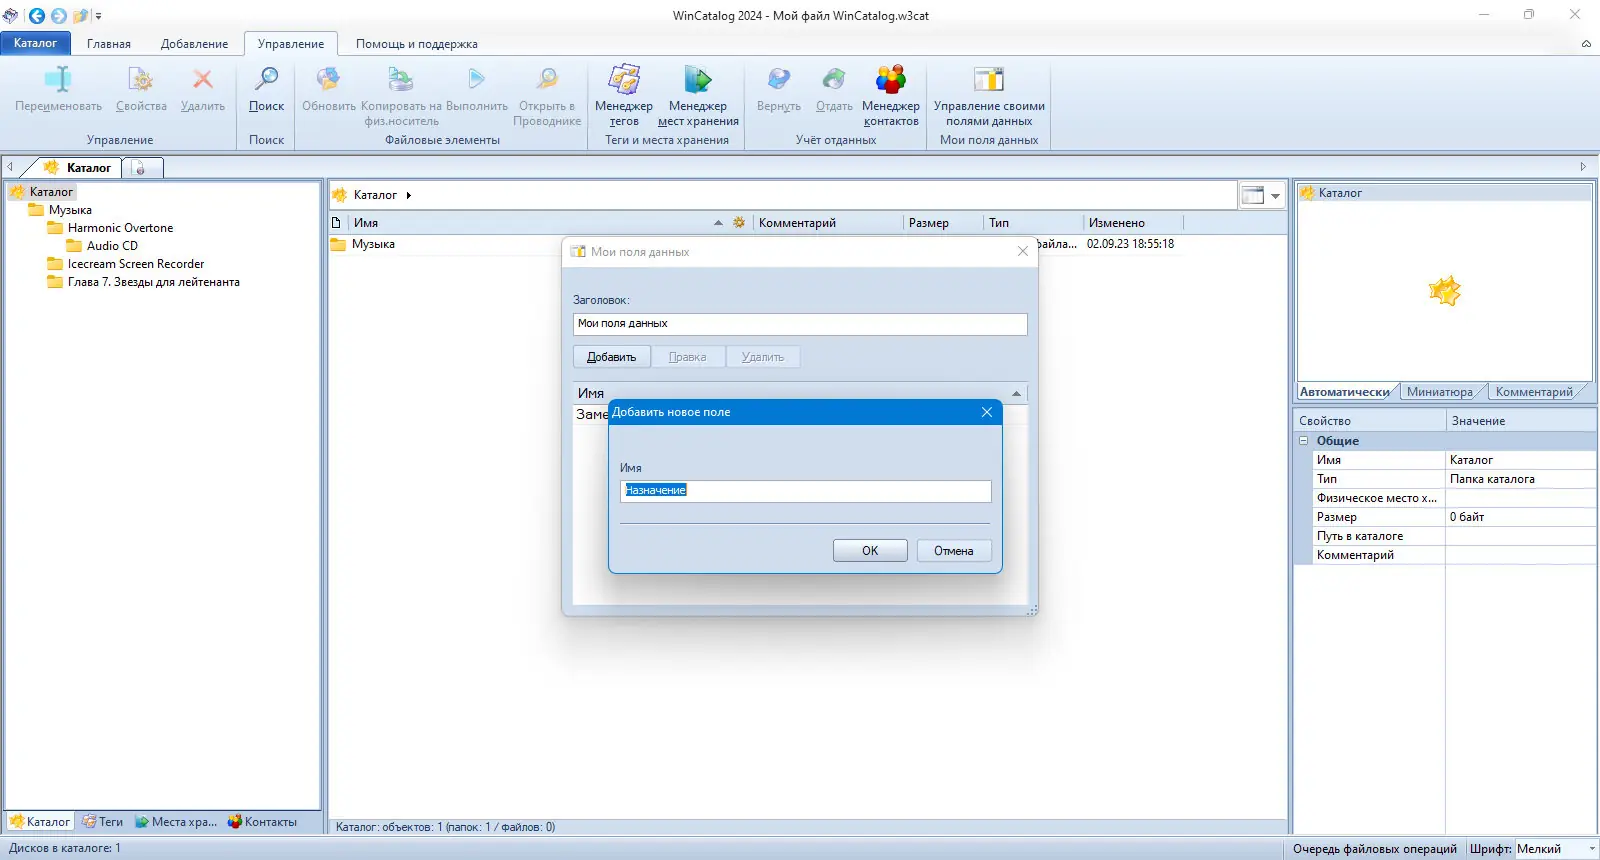Click the Заголовок text field
Image resolution: width=1600 pixels, height=860 pixels.
click(x=800, y=324)
